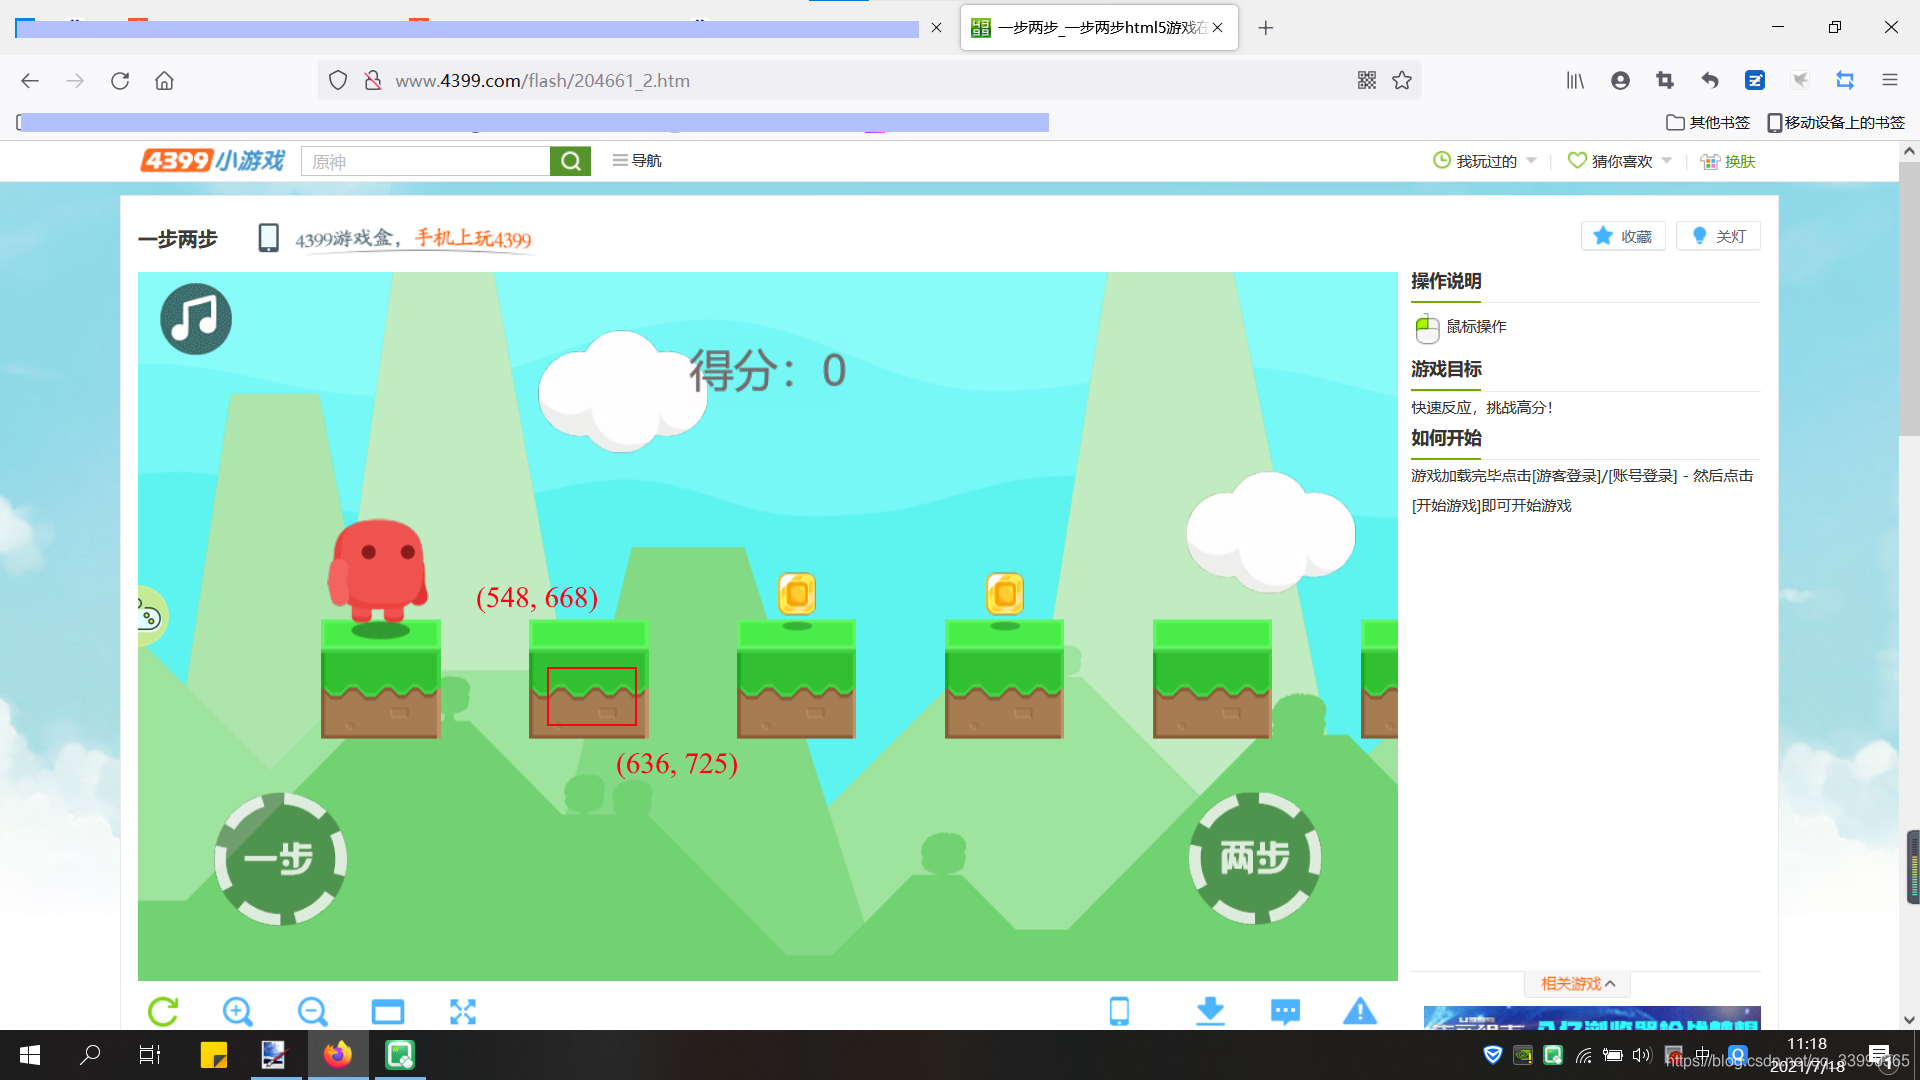
Task: Open a new browser tab with plus
Action: (x=1266, y=28)
